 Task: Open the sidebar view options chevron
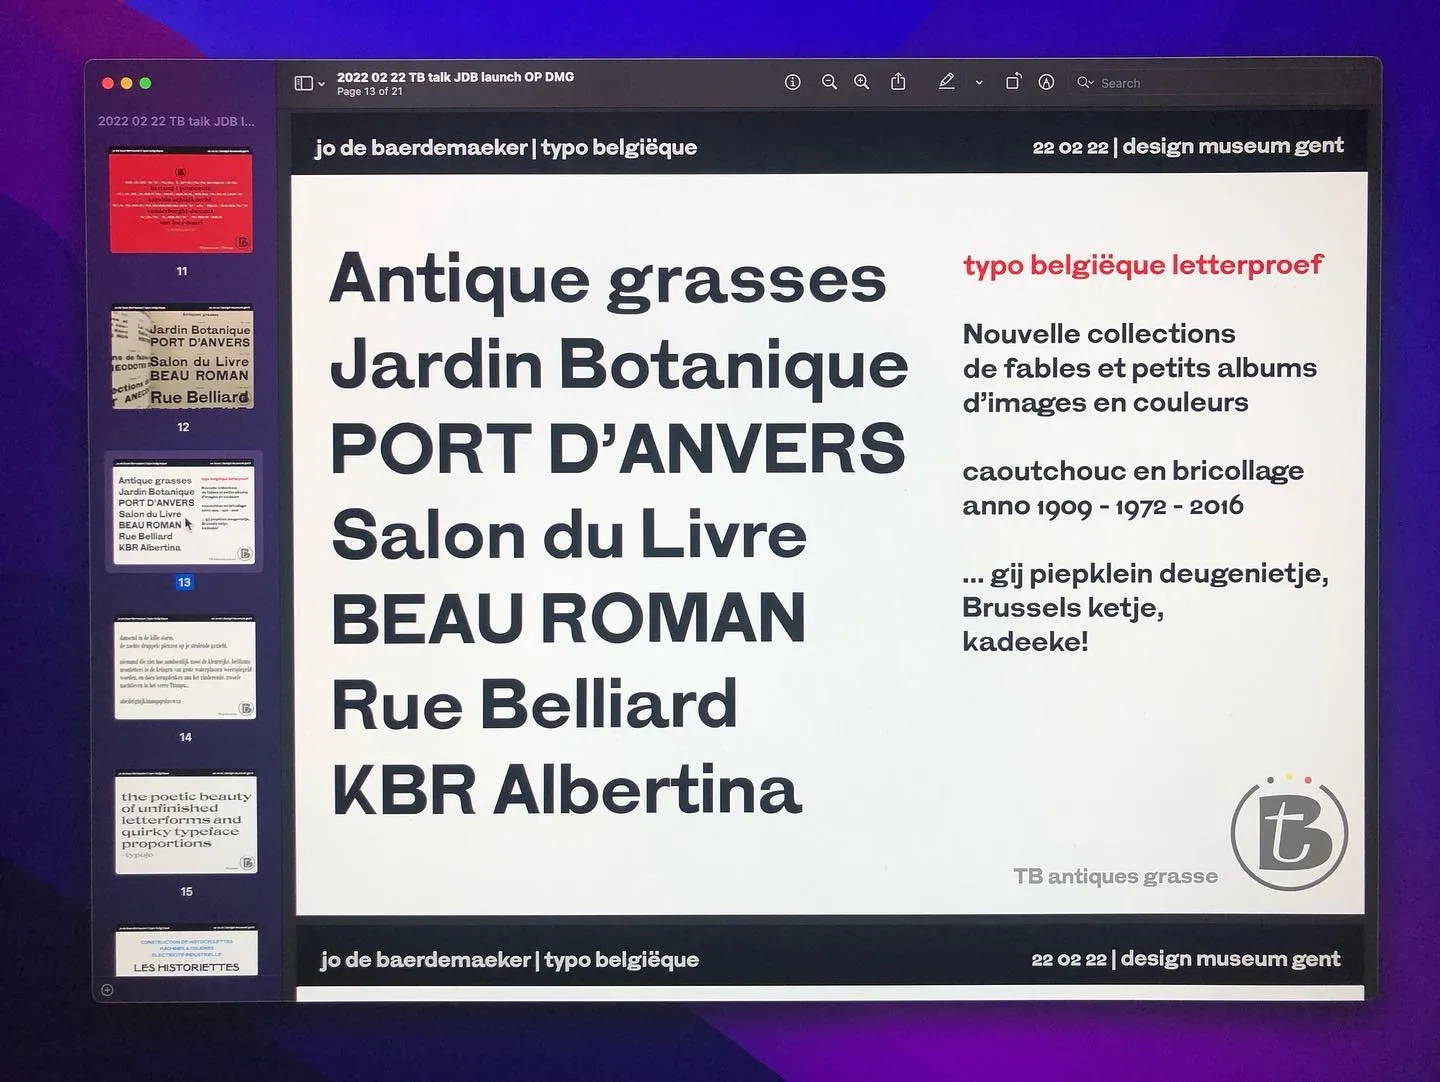point(321,84)
